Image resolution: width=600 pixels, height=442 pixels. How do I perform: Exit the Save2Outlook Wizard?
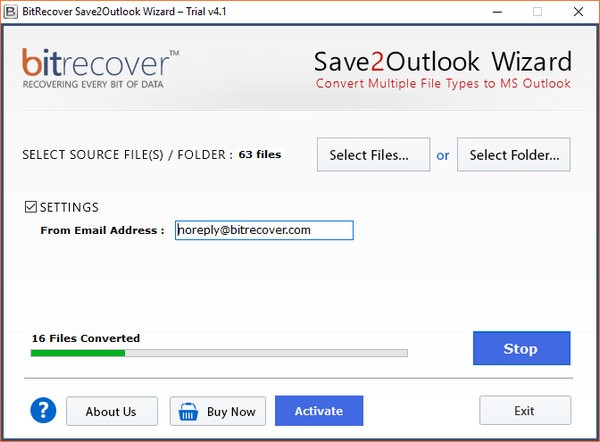pyautogui.click(x=525, y=410)
